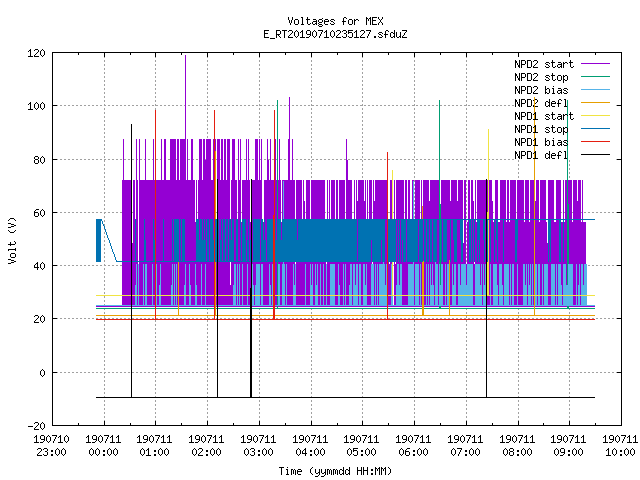Click the NPD1 start legend label
Viewport: 640px width, 480px height.
click(544, 116)
